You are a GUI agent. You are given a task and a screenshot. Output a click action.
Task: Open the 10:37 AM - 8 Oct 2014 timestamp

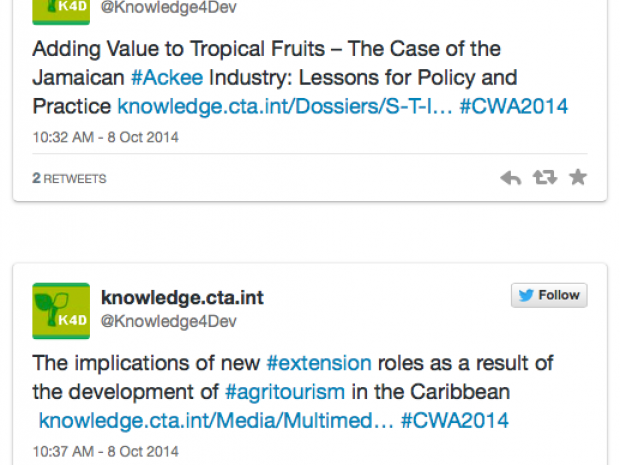click(x=105, y=452)
